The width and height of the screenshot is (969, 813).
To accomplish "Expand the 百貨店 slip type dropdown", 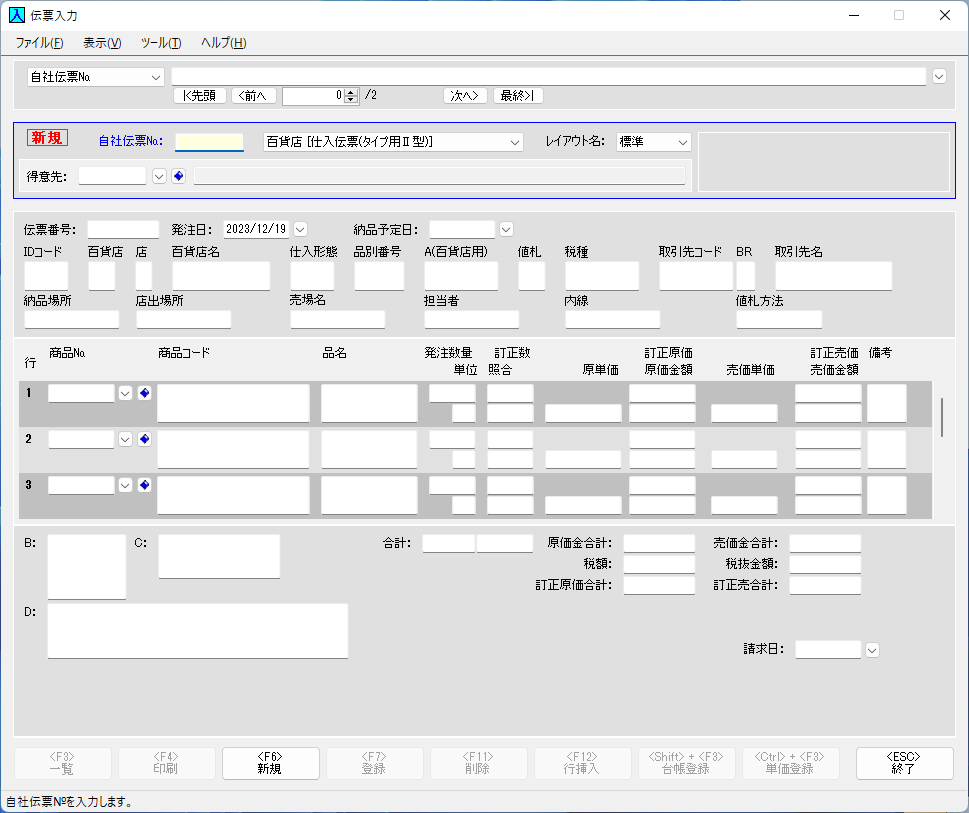I will pos(515,142).
